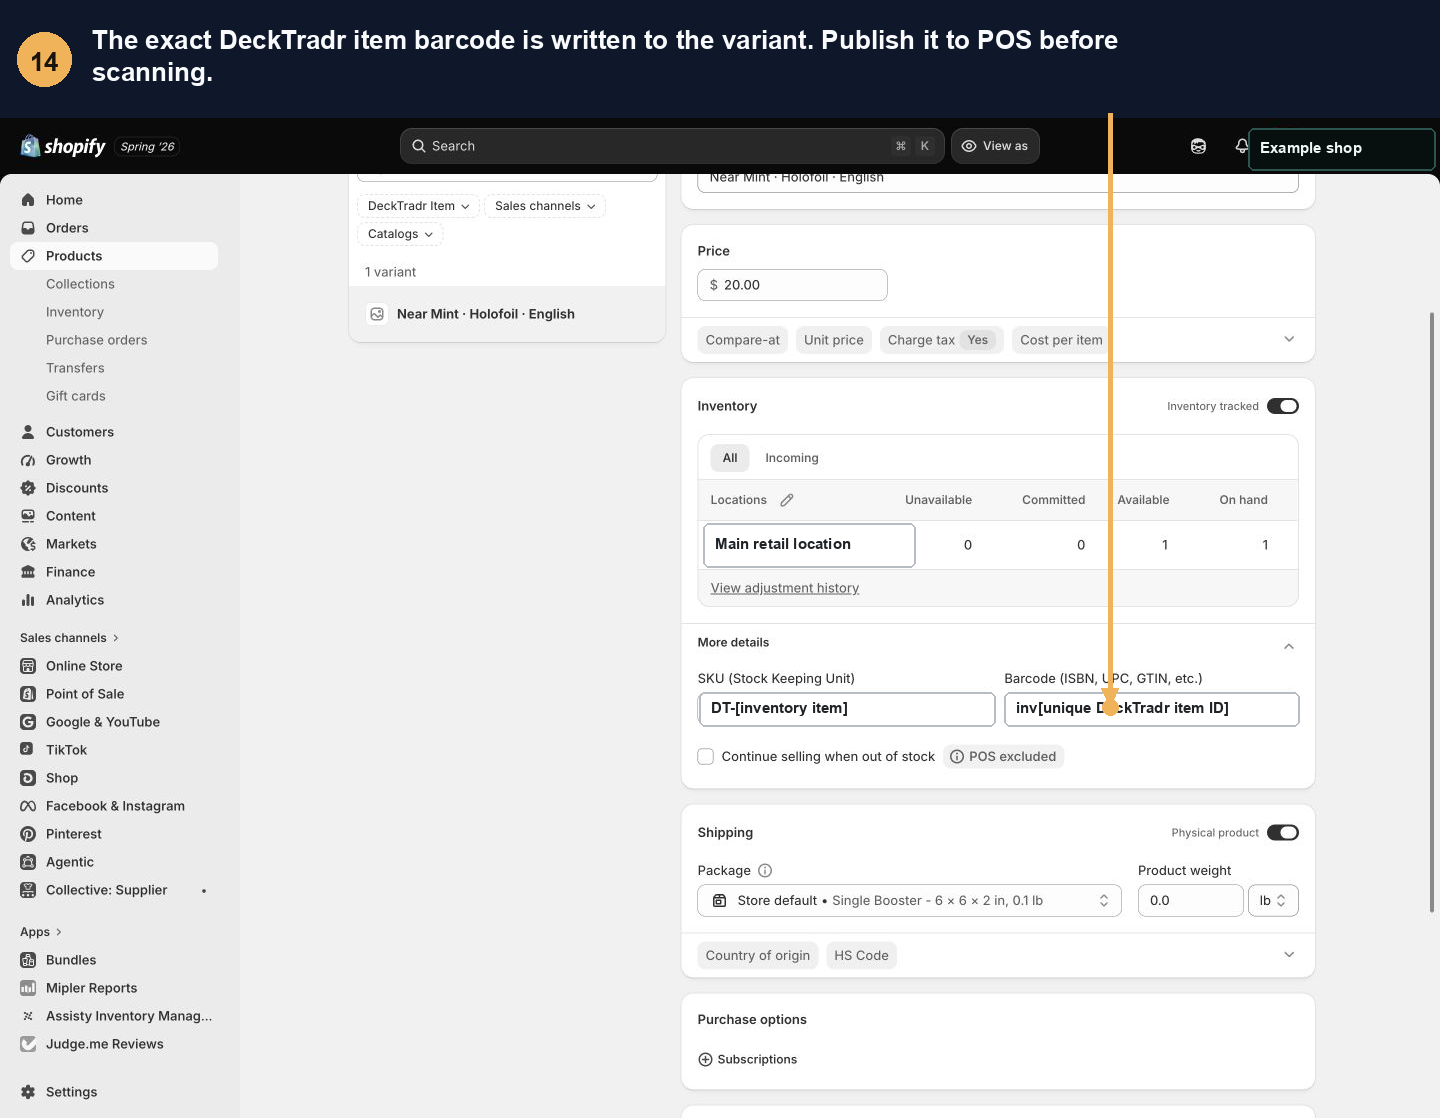This screenshot has height=1118, width=1440.
Task: Click the Example shop account button
Action: (1341, 148)
